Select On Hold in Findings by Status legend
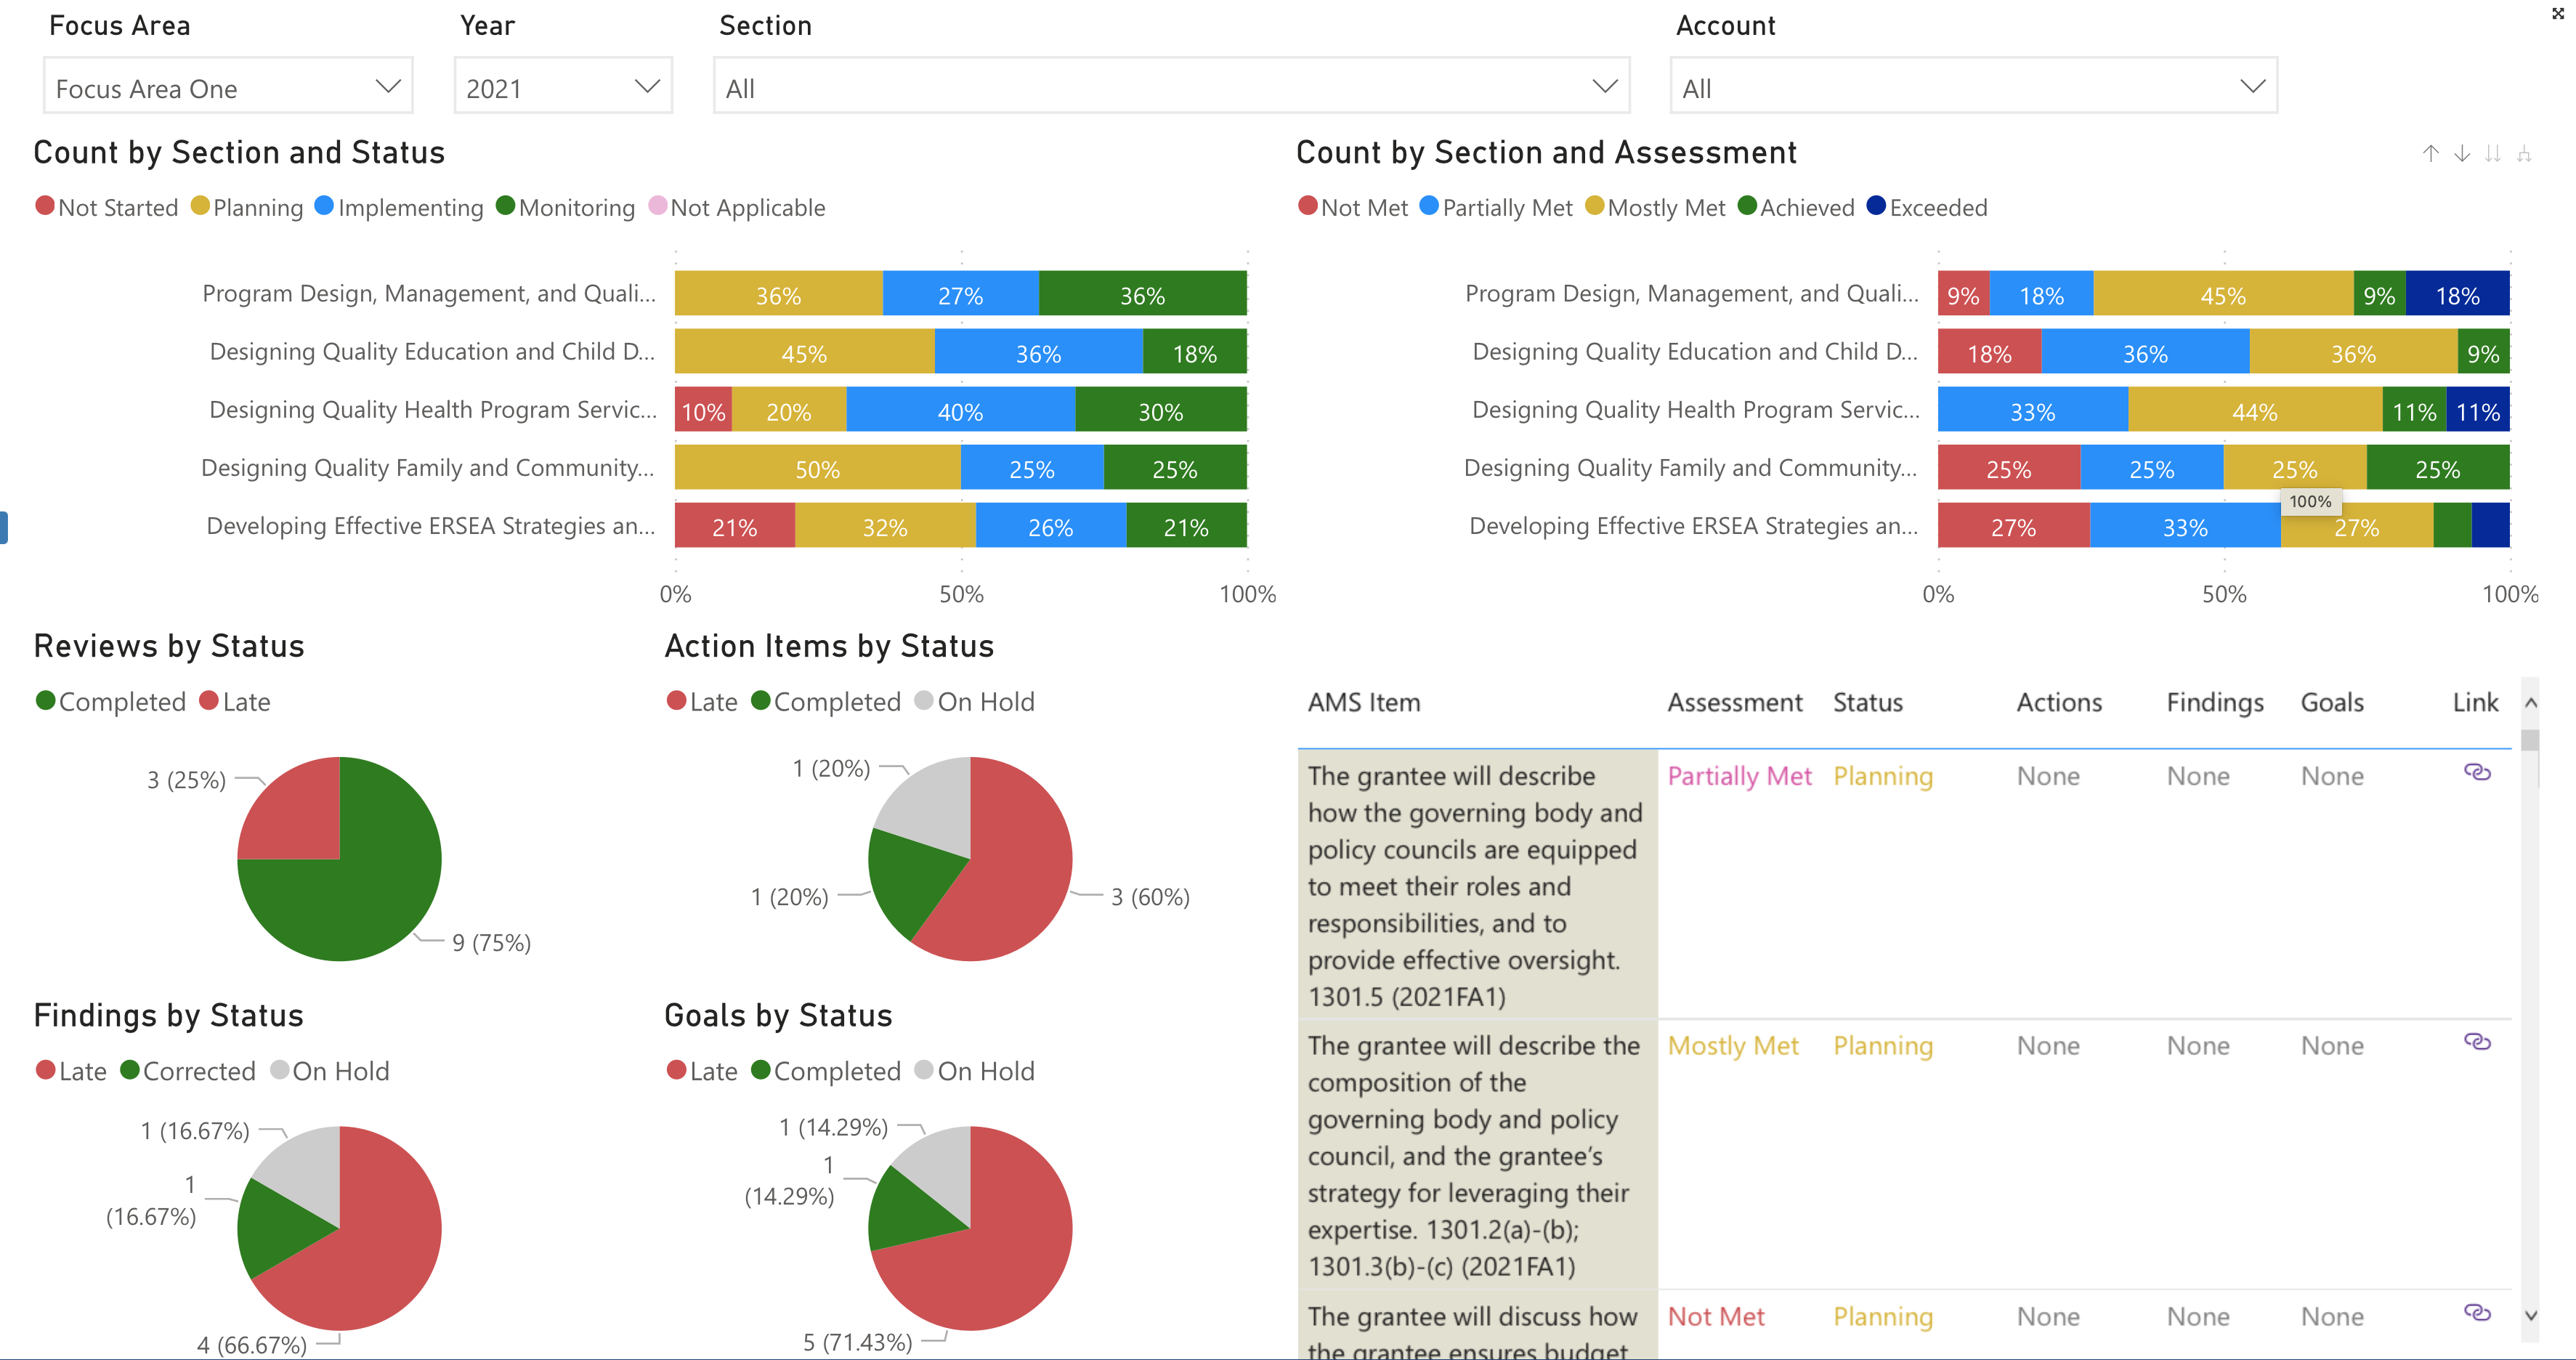The height and width of the screenshot is (1360, 2576). (329, 1071)
